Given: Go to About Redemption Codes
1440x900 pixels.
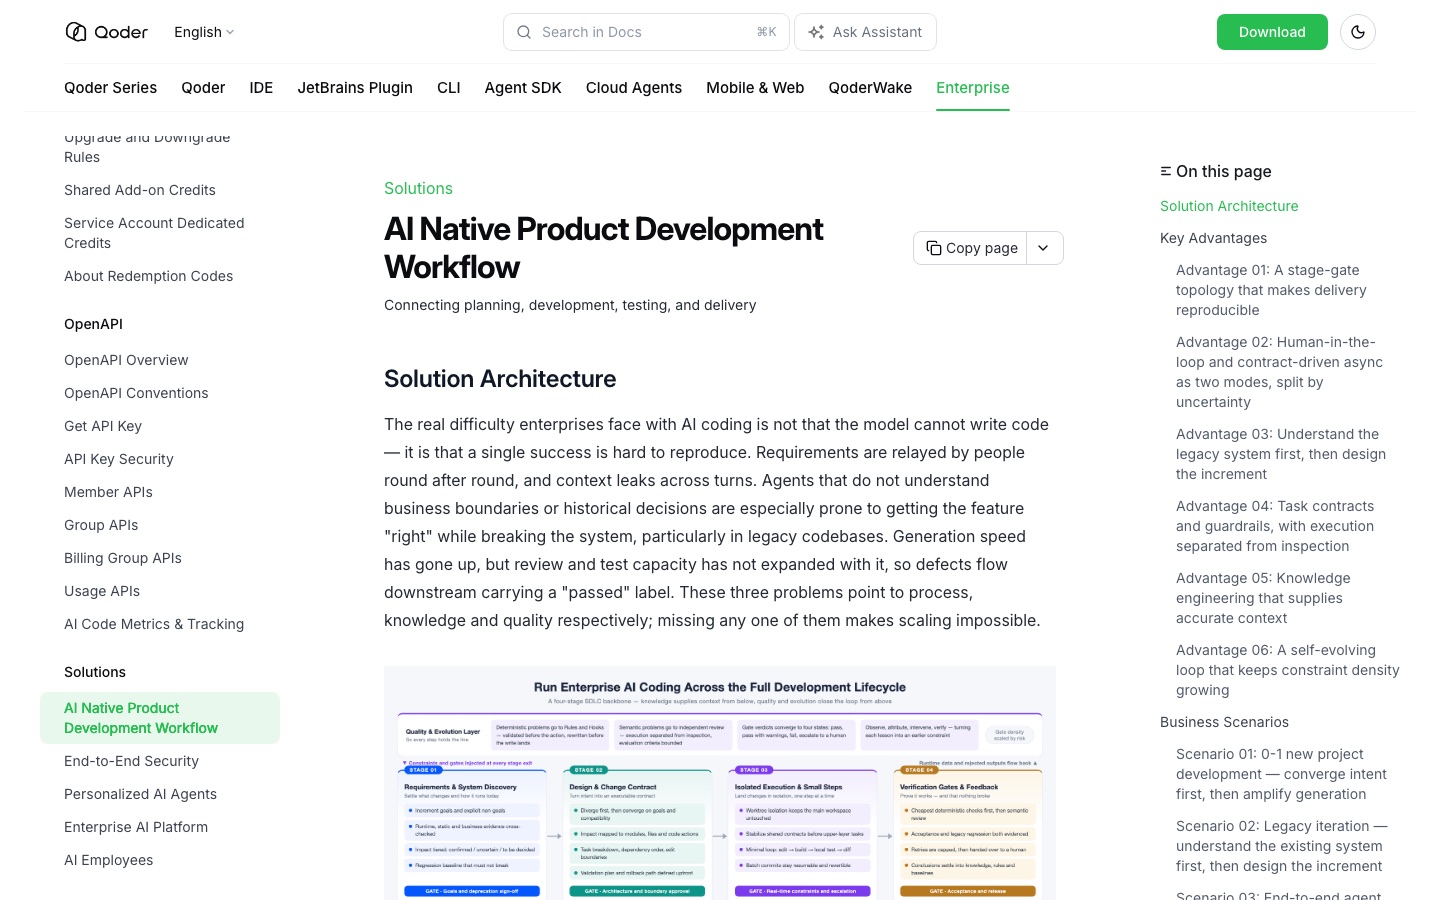Looking at the screenshot, I should point(148,276).
